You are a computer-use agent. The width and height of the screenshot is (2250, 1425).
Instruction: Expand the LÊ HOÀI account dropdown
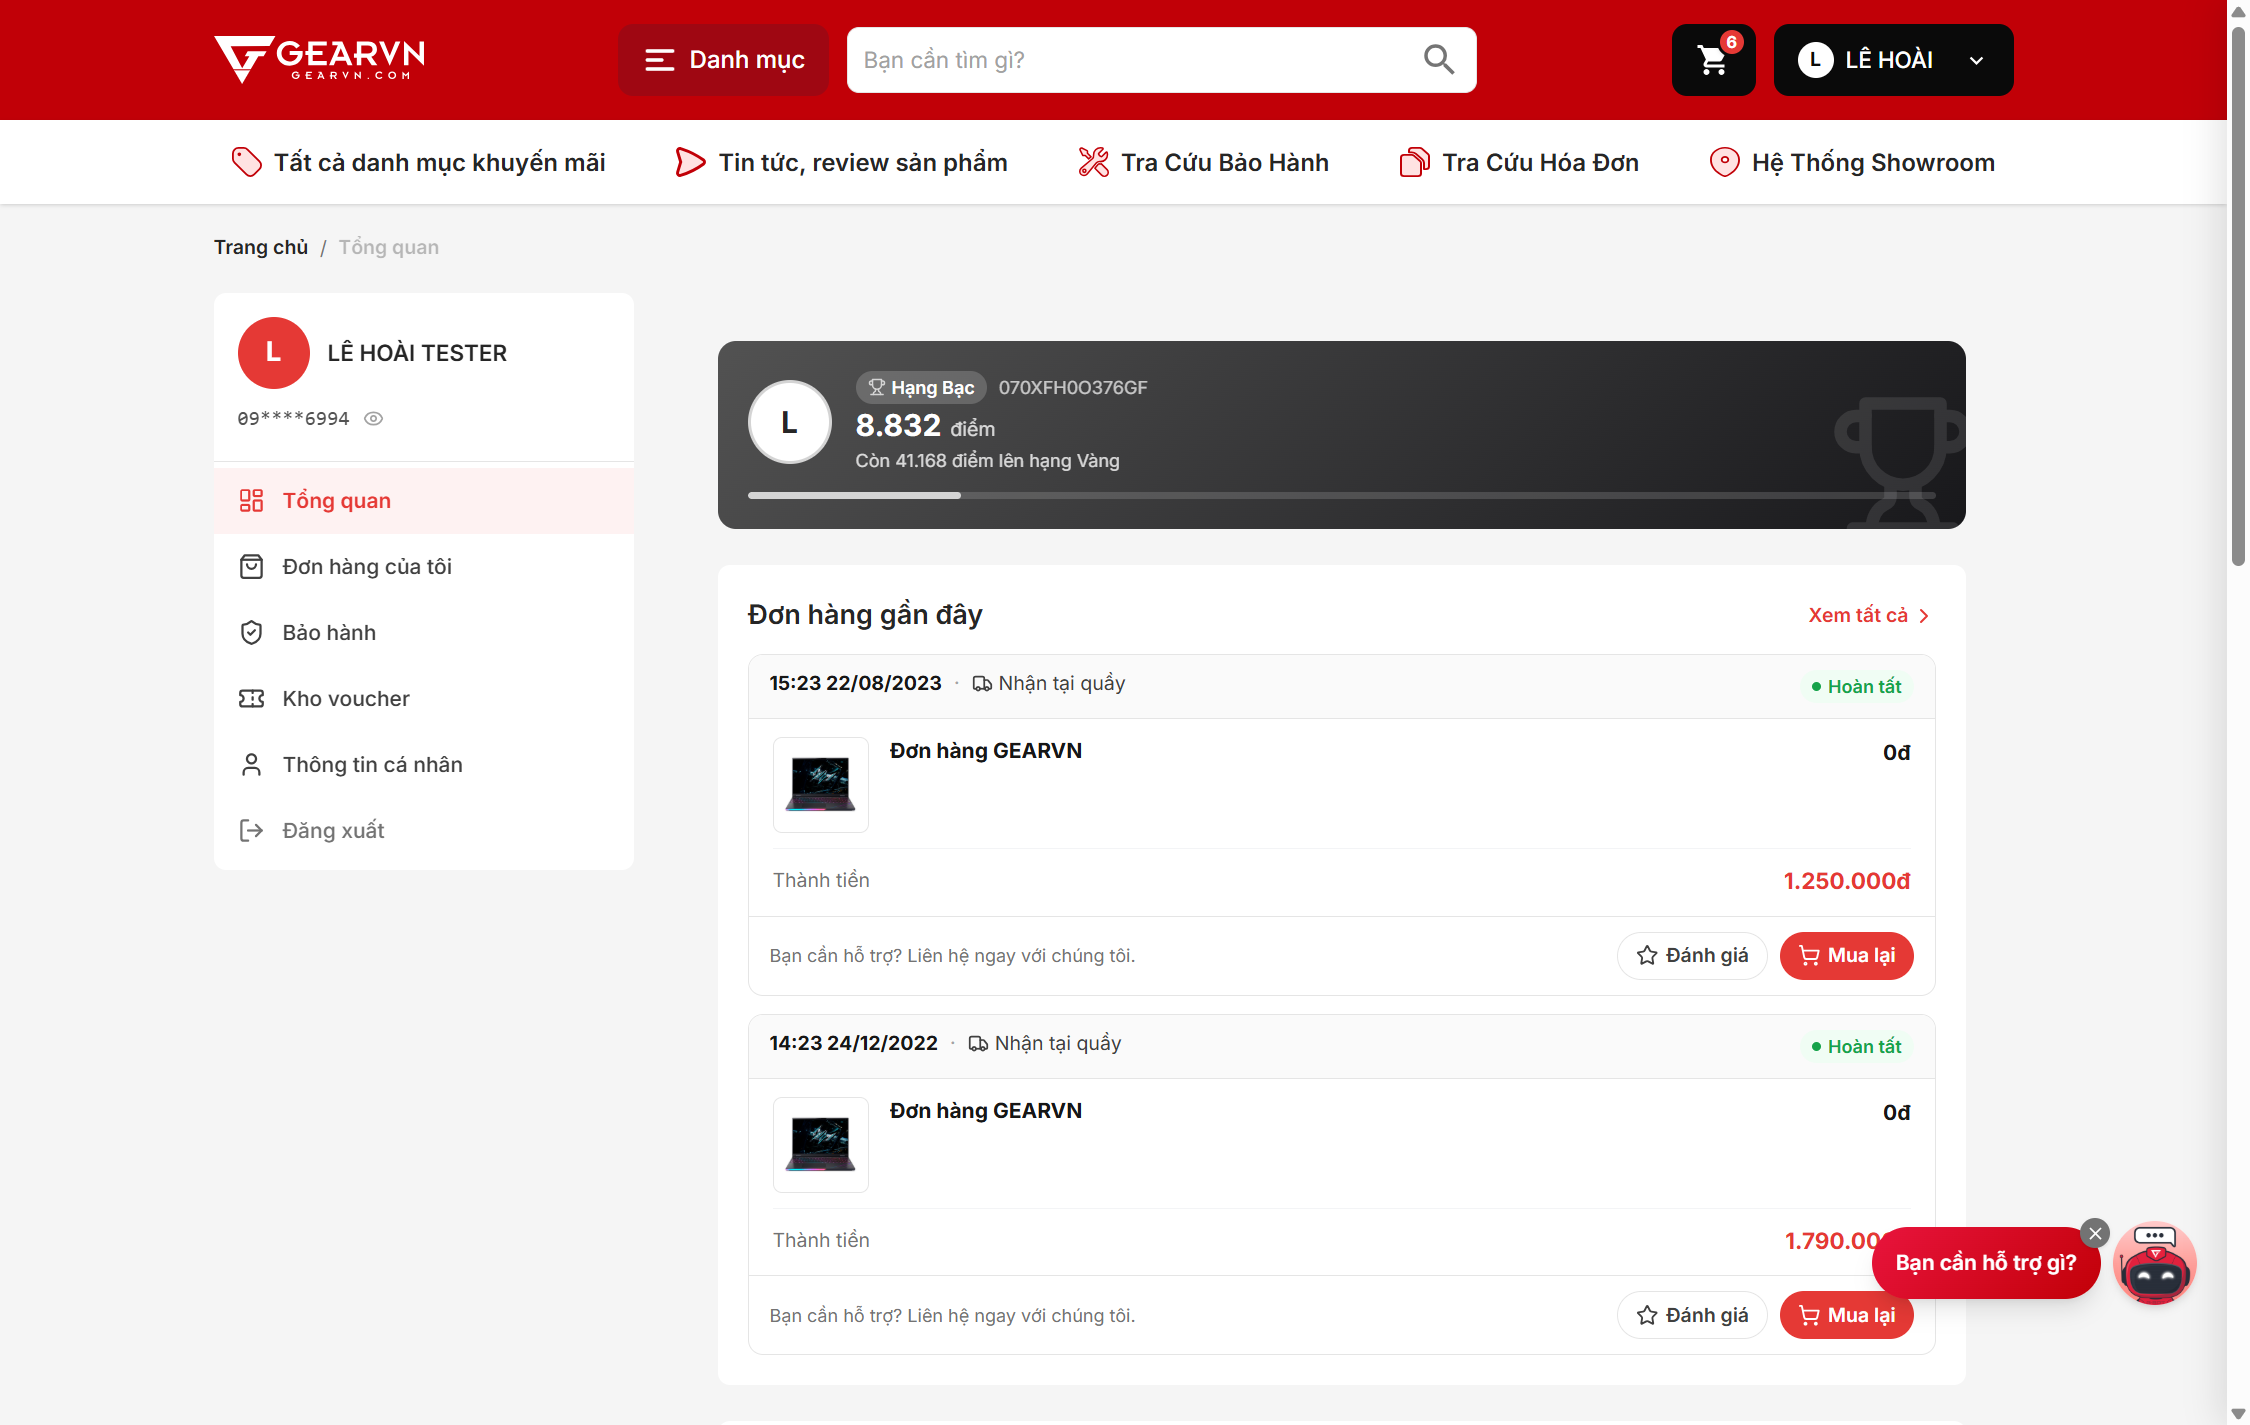[x=1893, y=60]
